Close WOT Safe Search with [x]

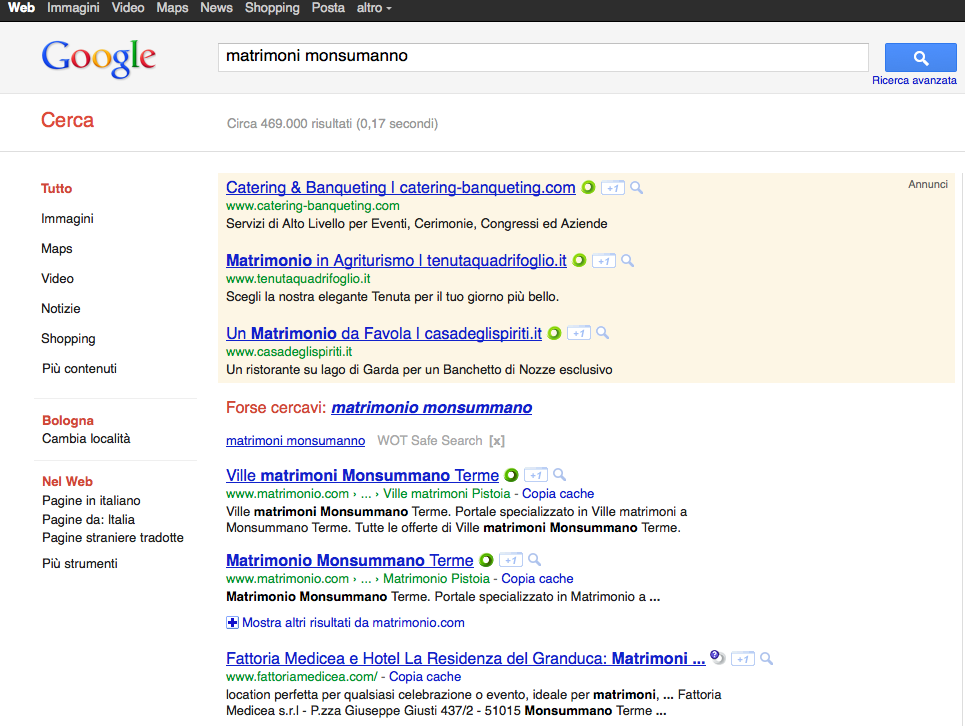click(x=497, y=441)
